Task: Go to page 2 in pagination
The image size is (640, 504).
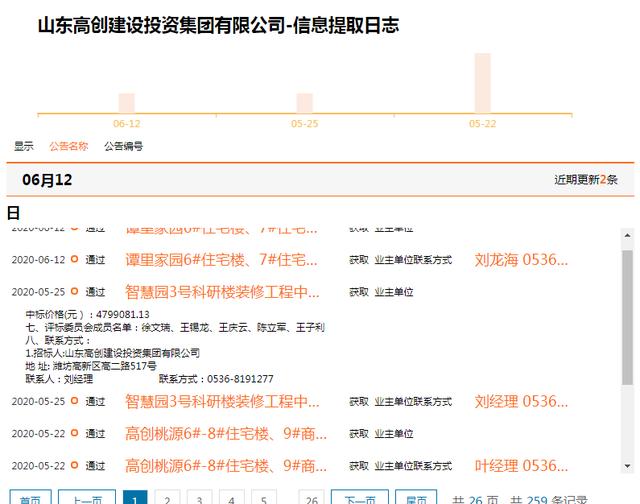Action: [167, 498]
